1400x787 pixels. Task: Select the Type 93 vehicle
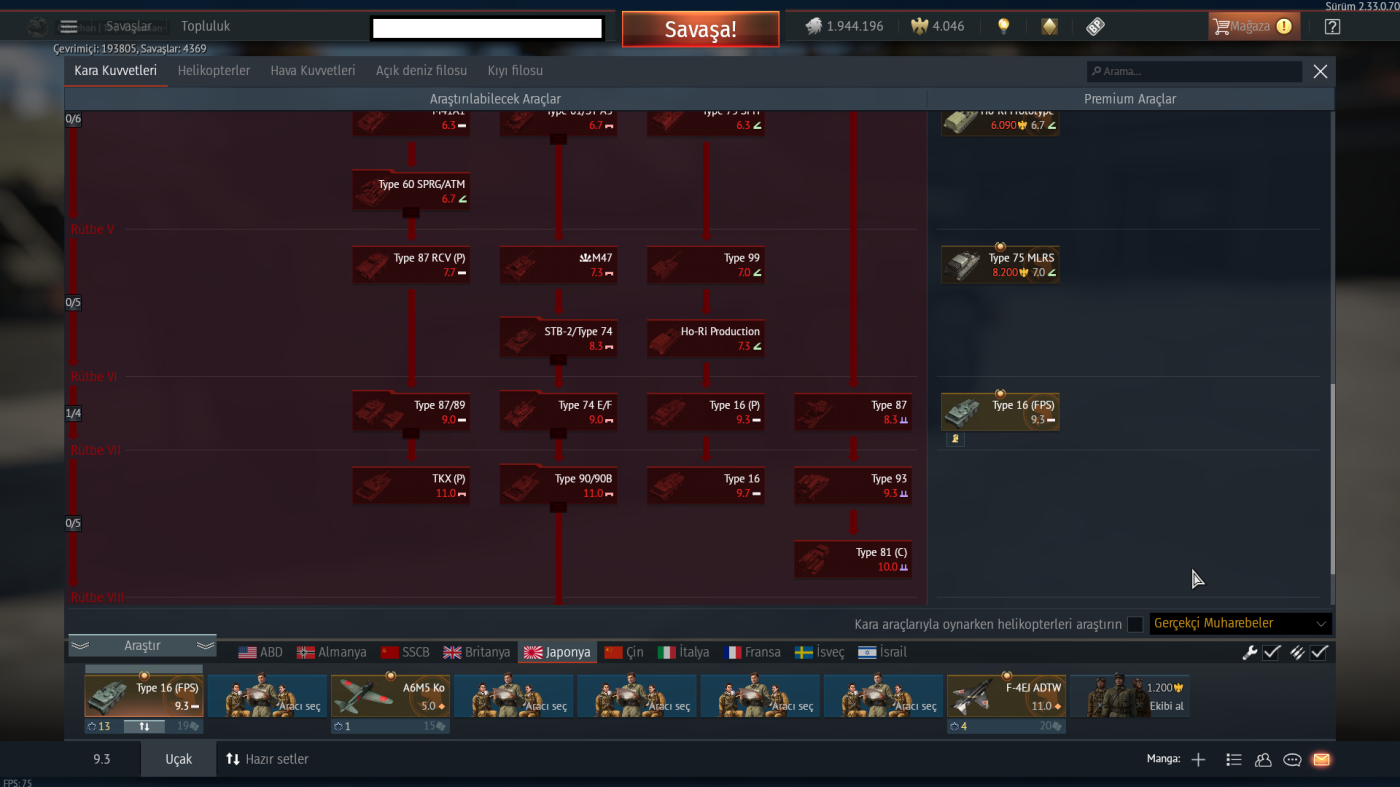(x=853, y=486)
